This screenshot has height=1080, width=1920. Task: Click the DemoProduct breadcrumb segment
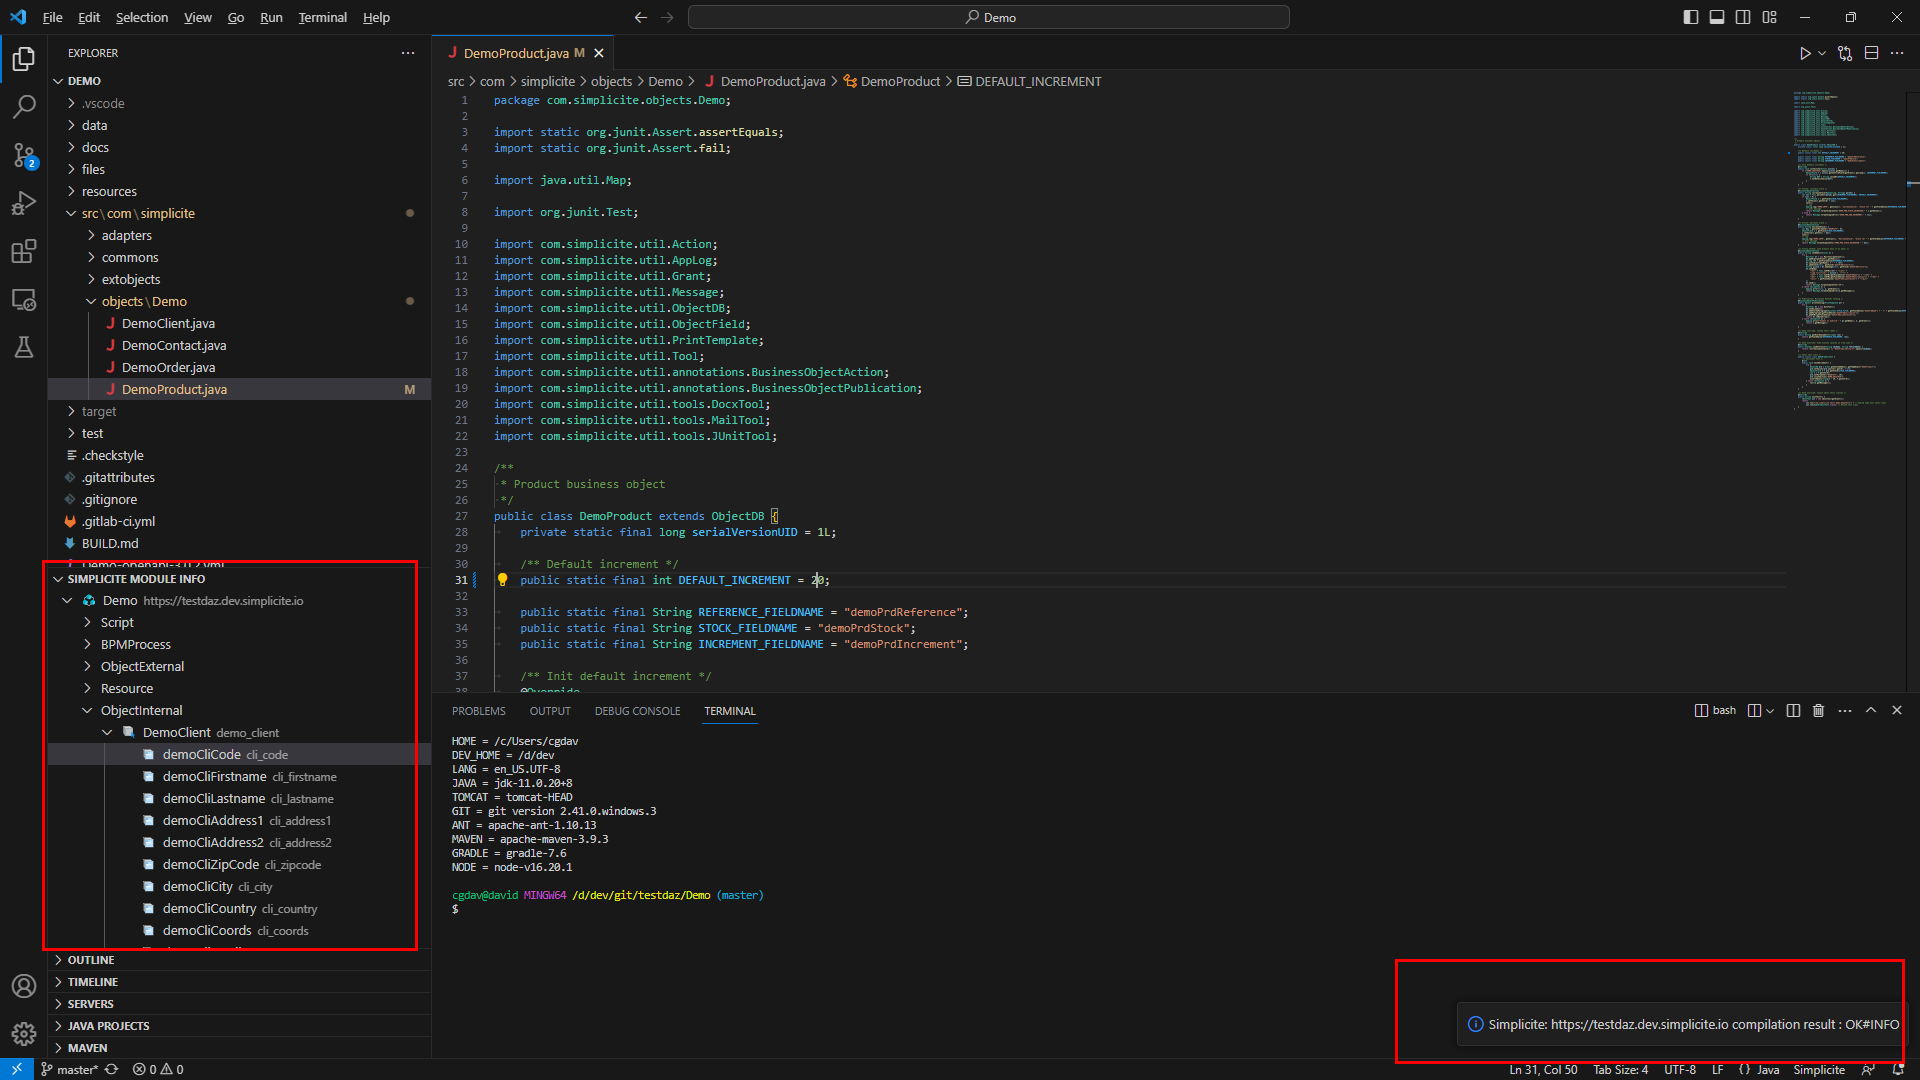(x=892, y=81)
